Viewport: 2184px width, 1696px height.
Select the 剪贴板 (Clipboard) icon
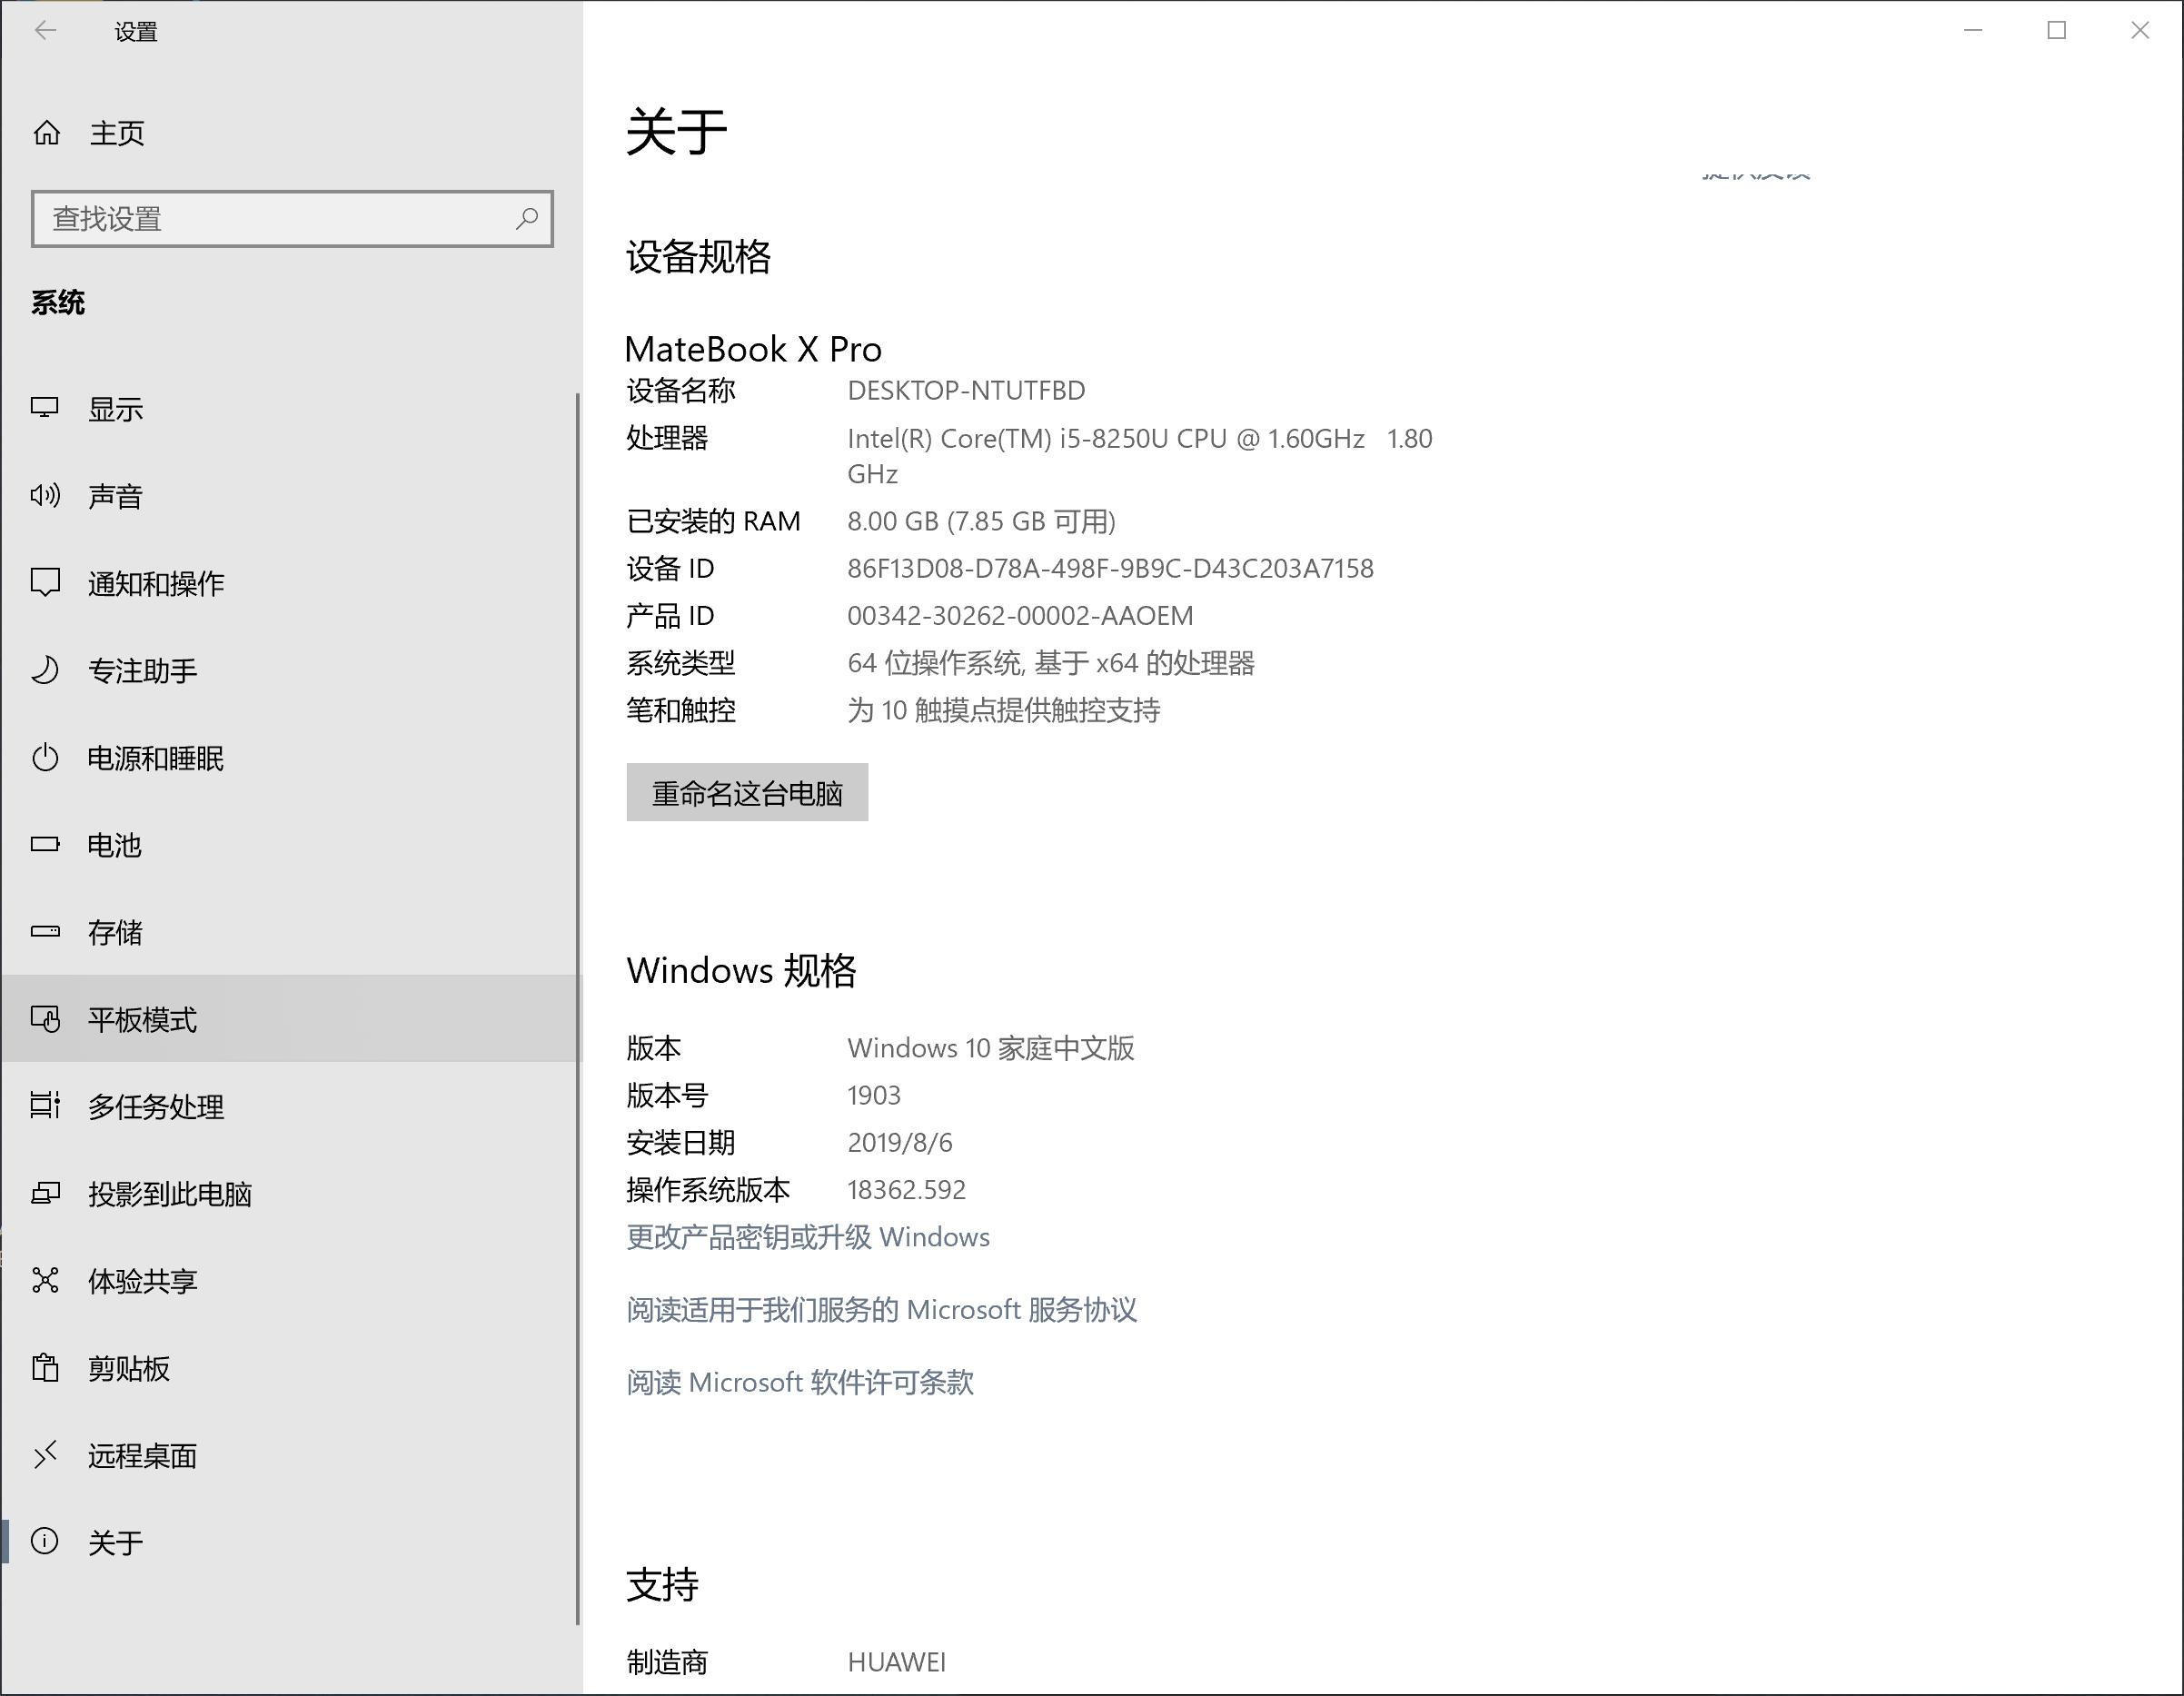(x=45, y=1368)
